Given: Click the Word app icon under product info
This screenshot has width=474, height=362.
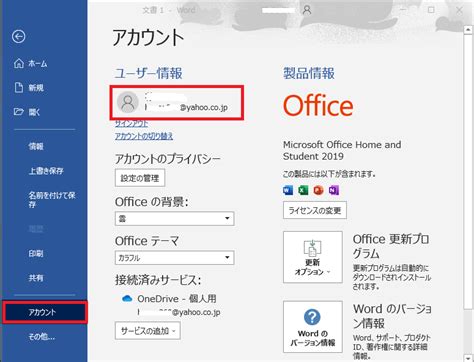Looking at the screenshot, I should pyautogui.click(x=288, y=190).
